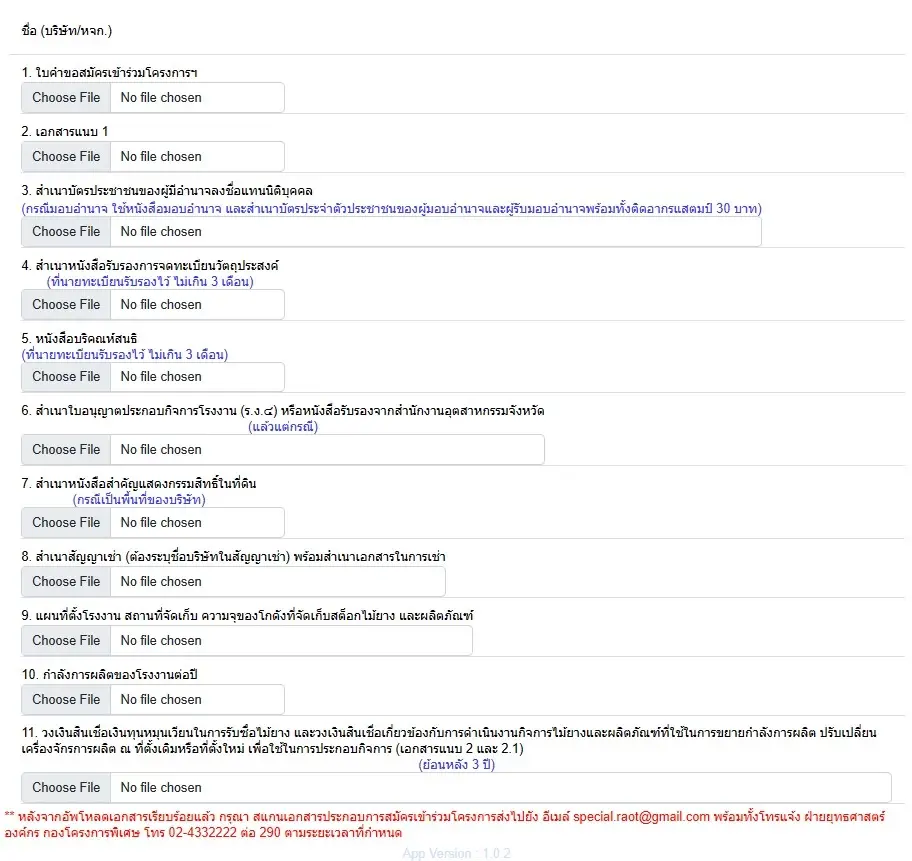Click Choose File for item 7 land title deed
This screenshot has width=912, height=861.
(x=66, y=522)
